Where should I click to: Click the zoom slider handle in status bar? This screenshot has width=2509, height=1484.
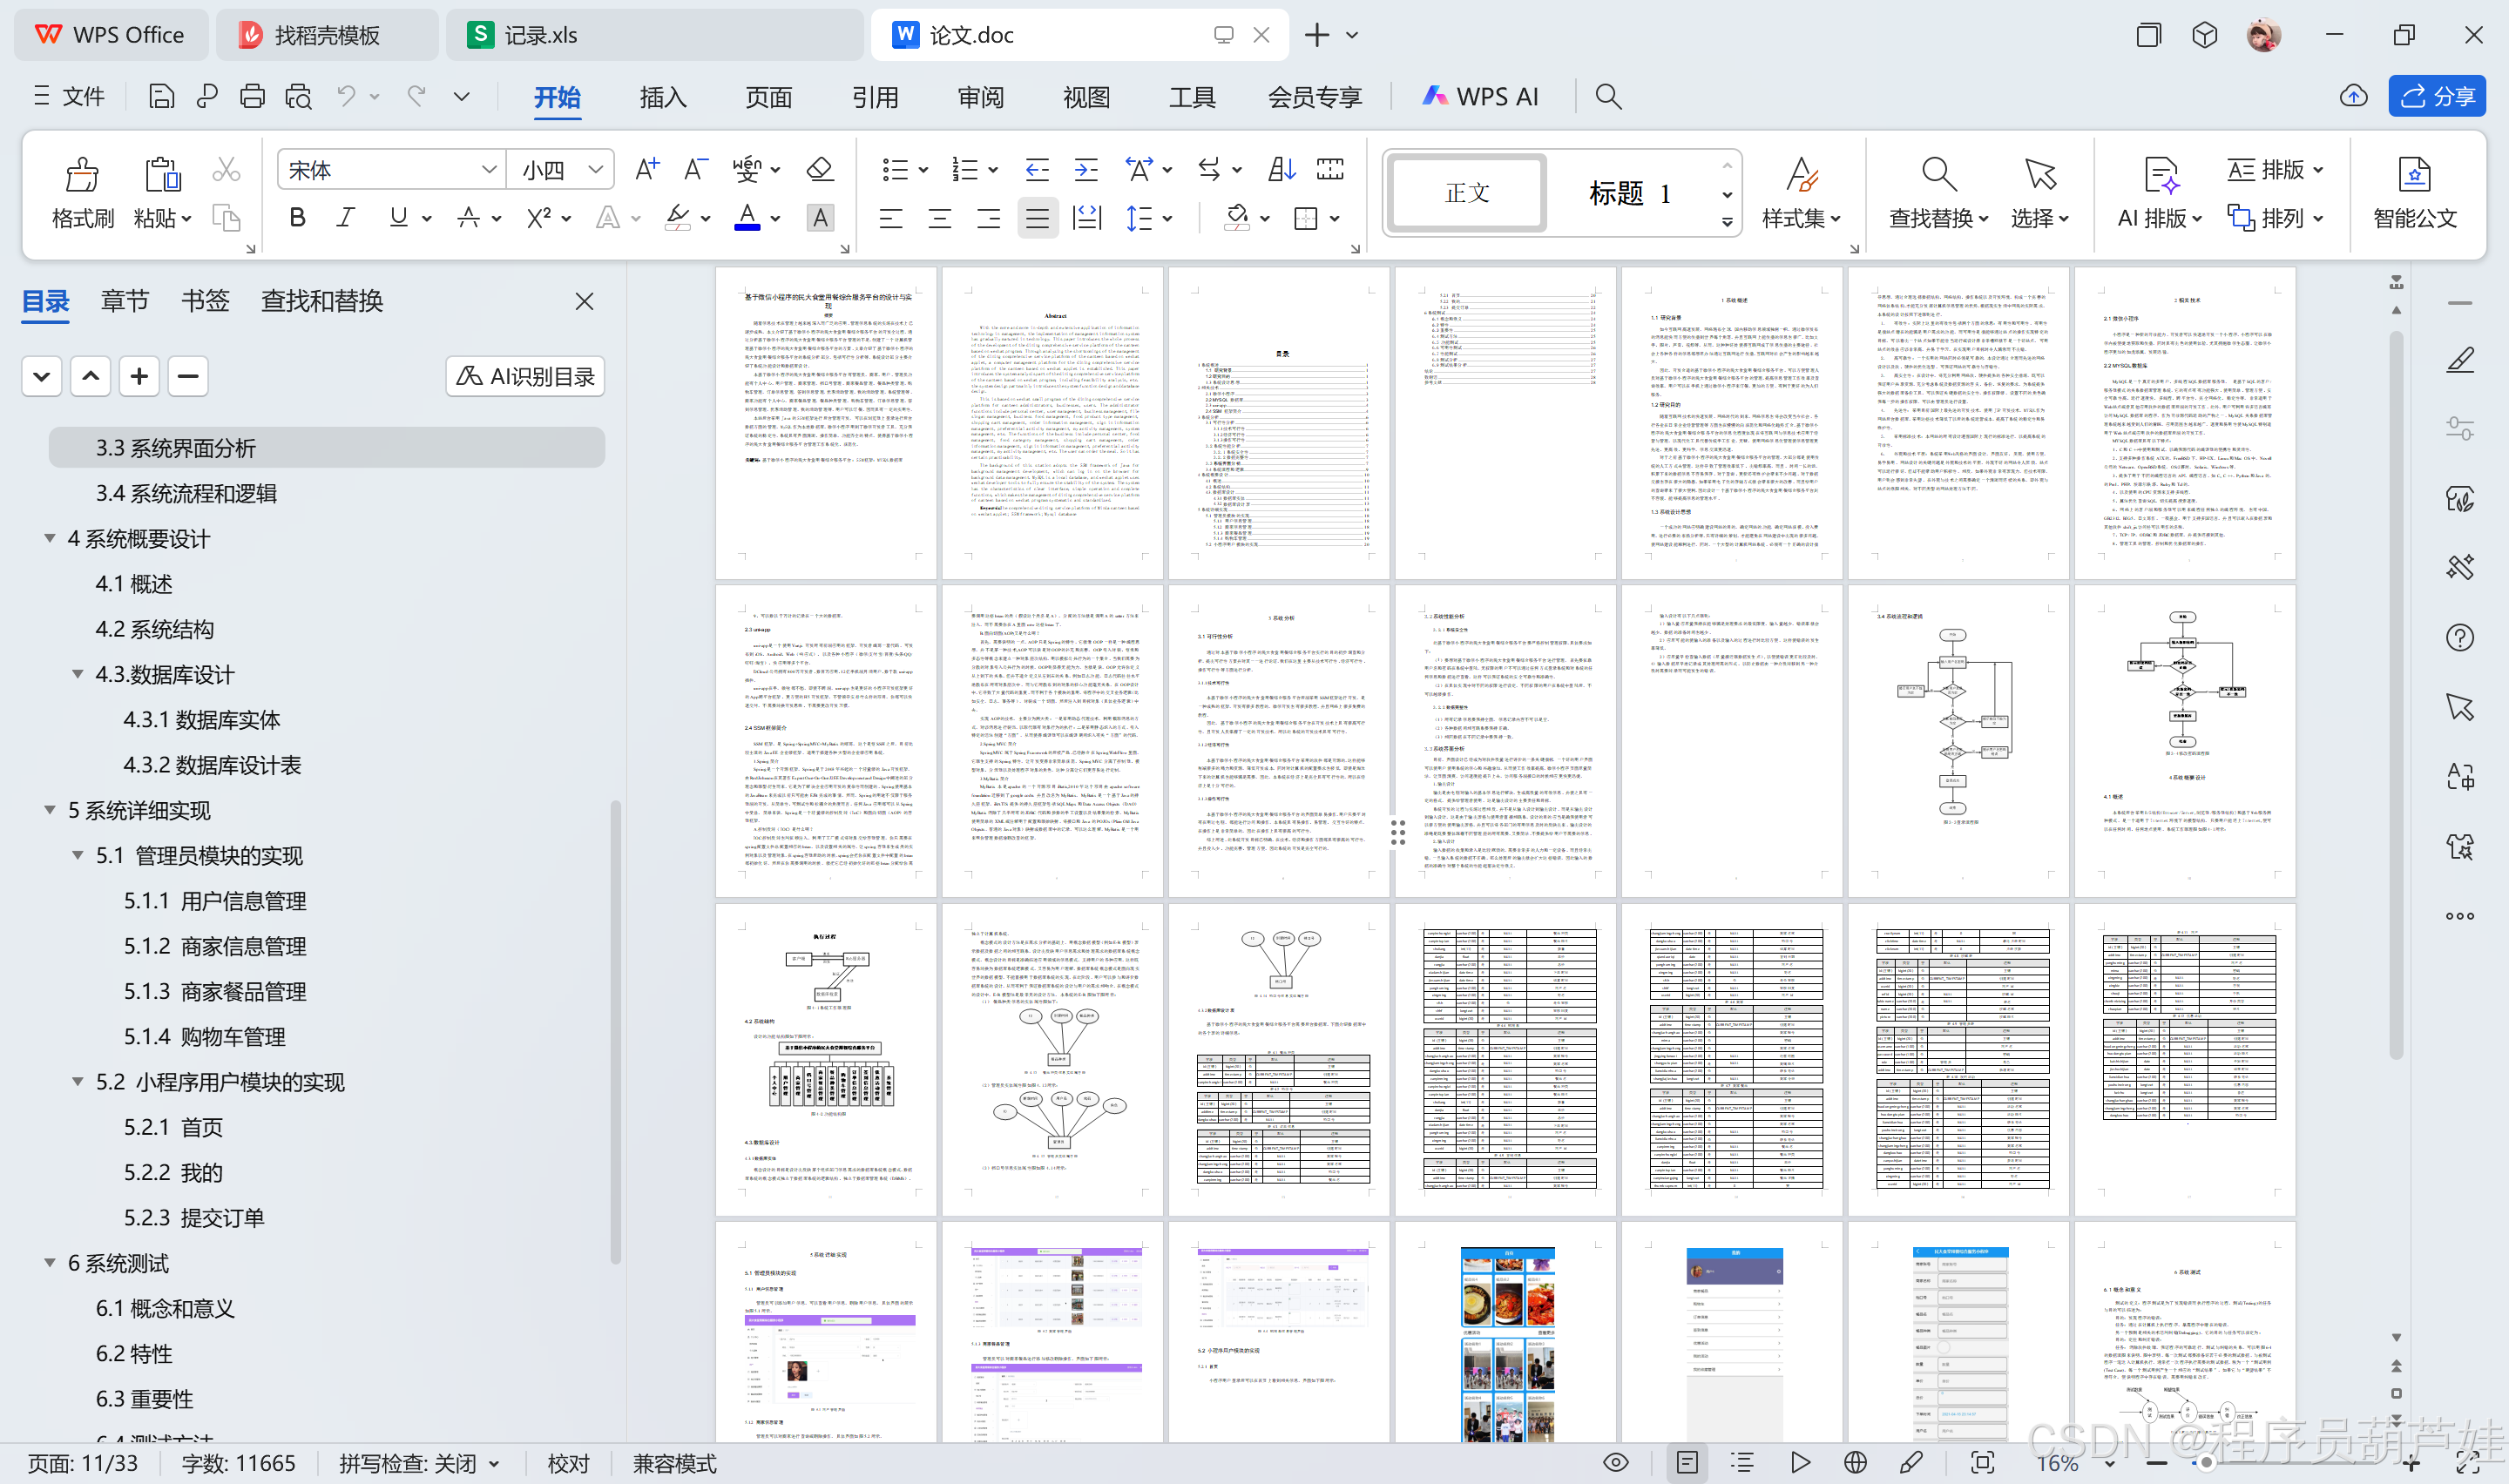point(2206,1463)
